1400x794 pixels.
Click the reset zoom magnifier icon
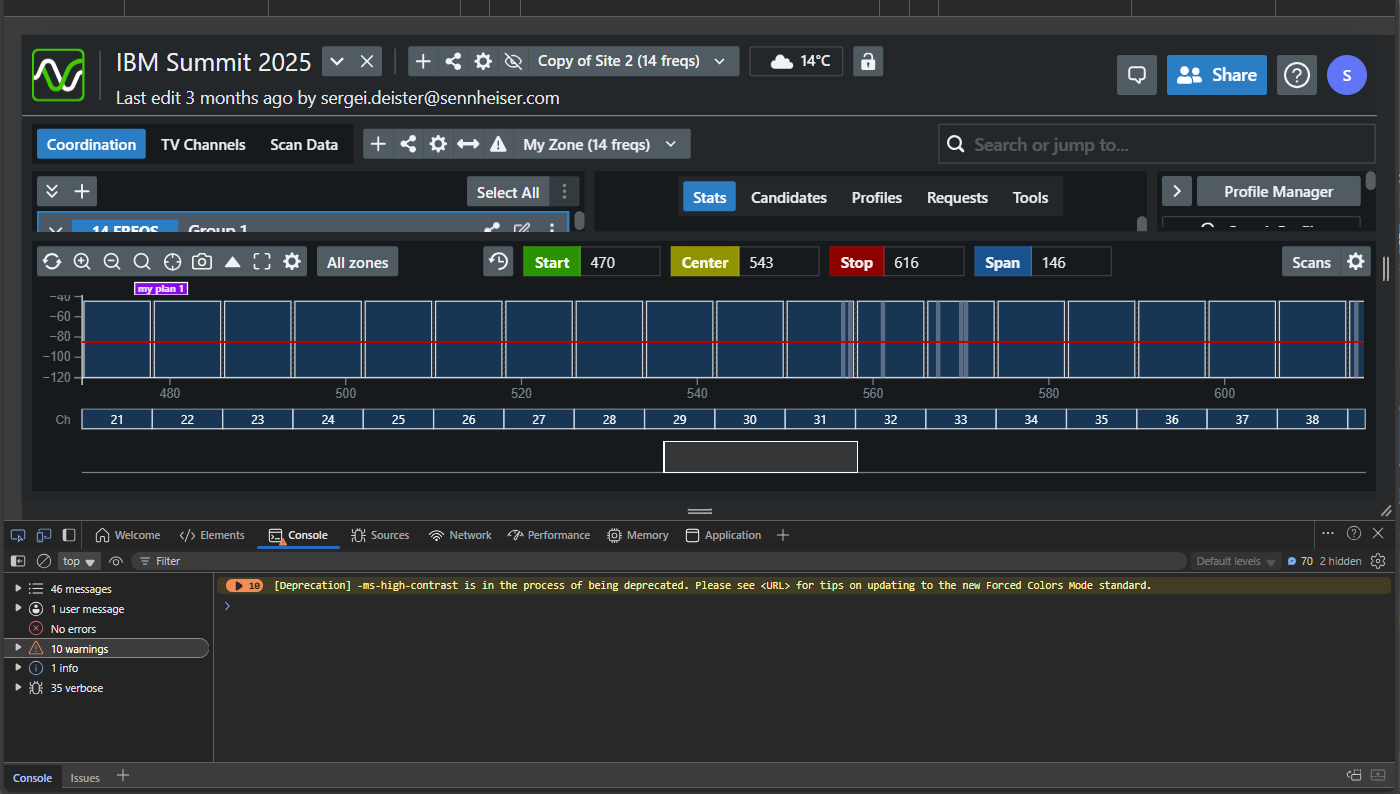142,262
